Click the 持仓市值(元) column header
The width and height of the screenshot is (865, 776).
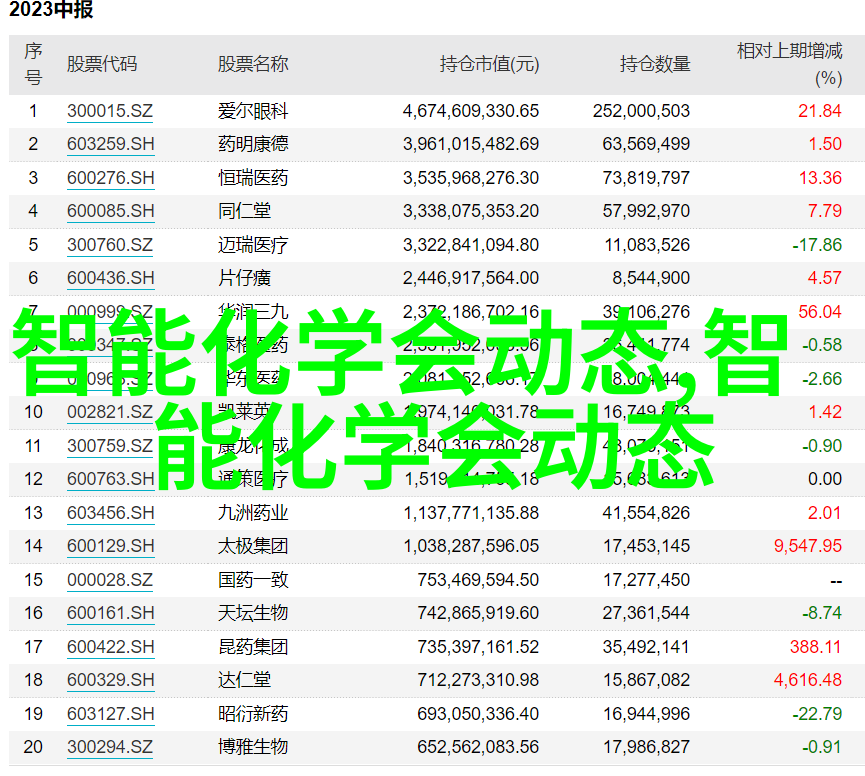coord(489,65)
